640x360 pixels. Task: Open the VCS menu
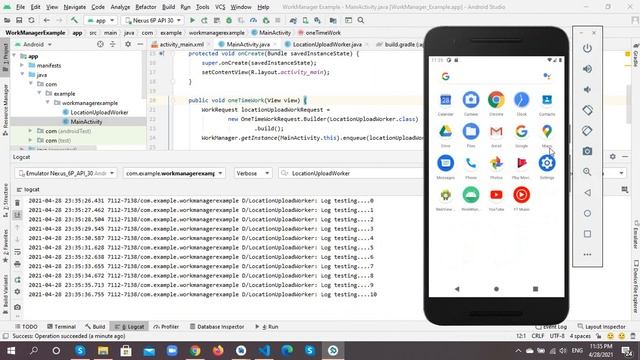pyautogui.click(x=220, y=7)
